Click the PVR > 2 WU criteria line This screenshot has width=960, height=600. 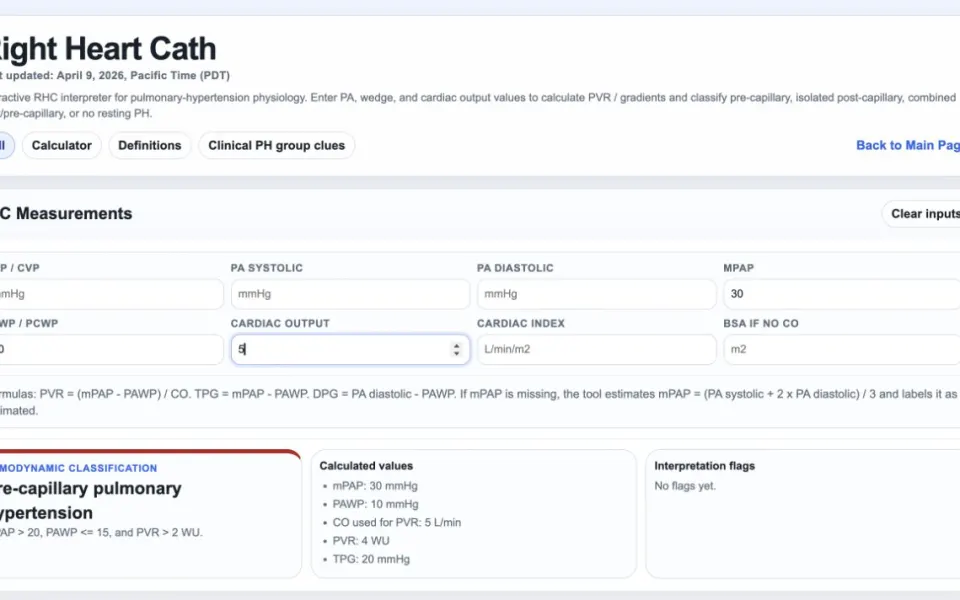click(x=101, y=533)
